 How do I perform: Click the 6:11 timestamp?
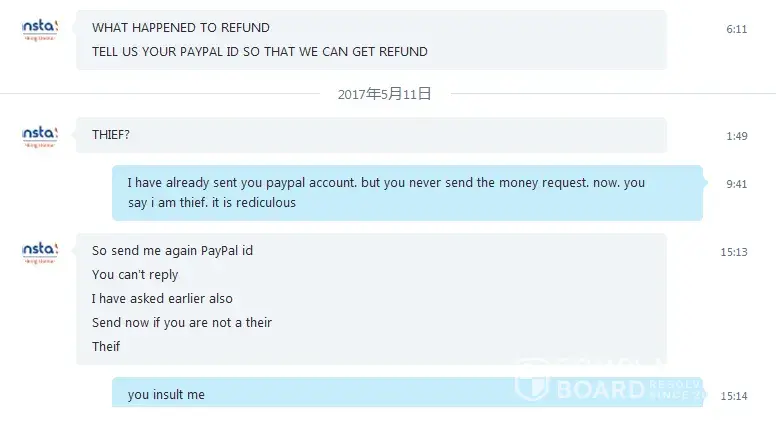[x=736, y=29]
